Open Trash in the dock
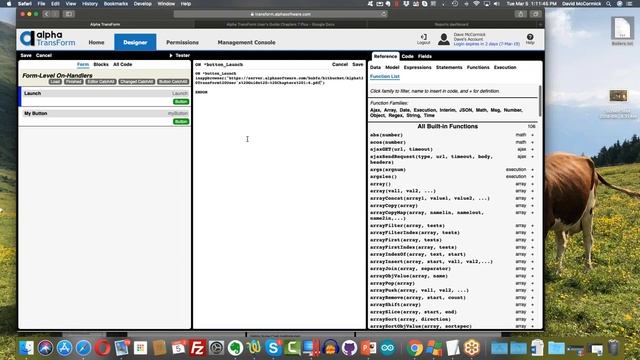Screen dimensions: 640x360 click(x=613, y=348)
